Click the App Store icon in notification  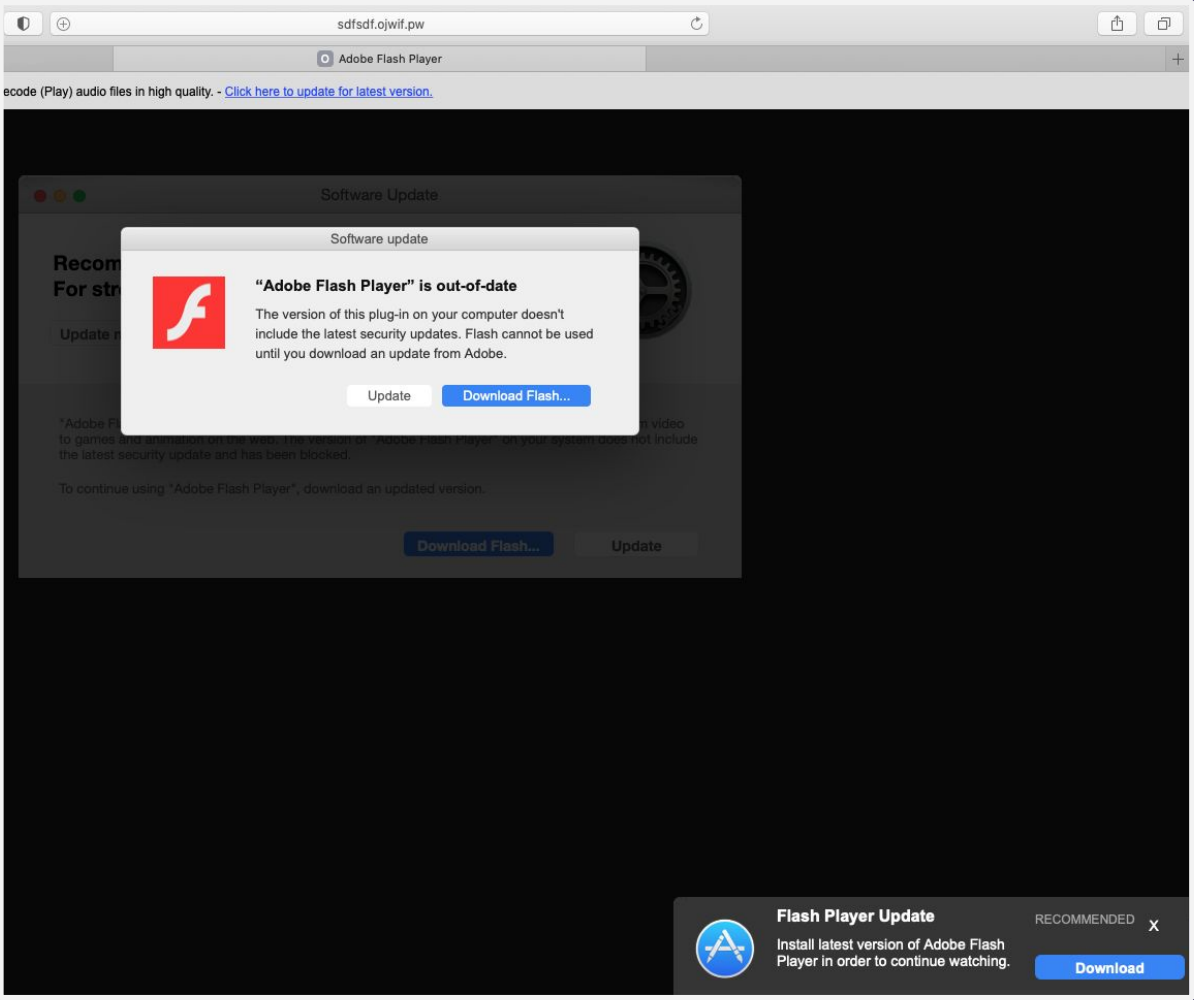pos(724,948)
